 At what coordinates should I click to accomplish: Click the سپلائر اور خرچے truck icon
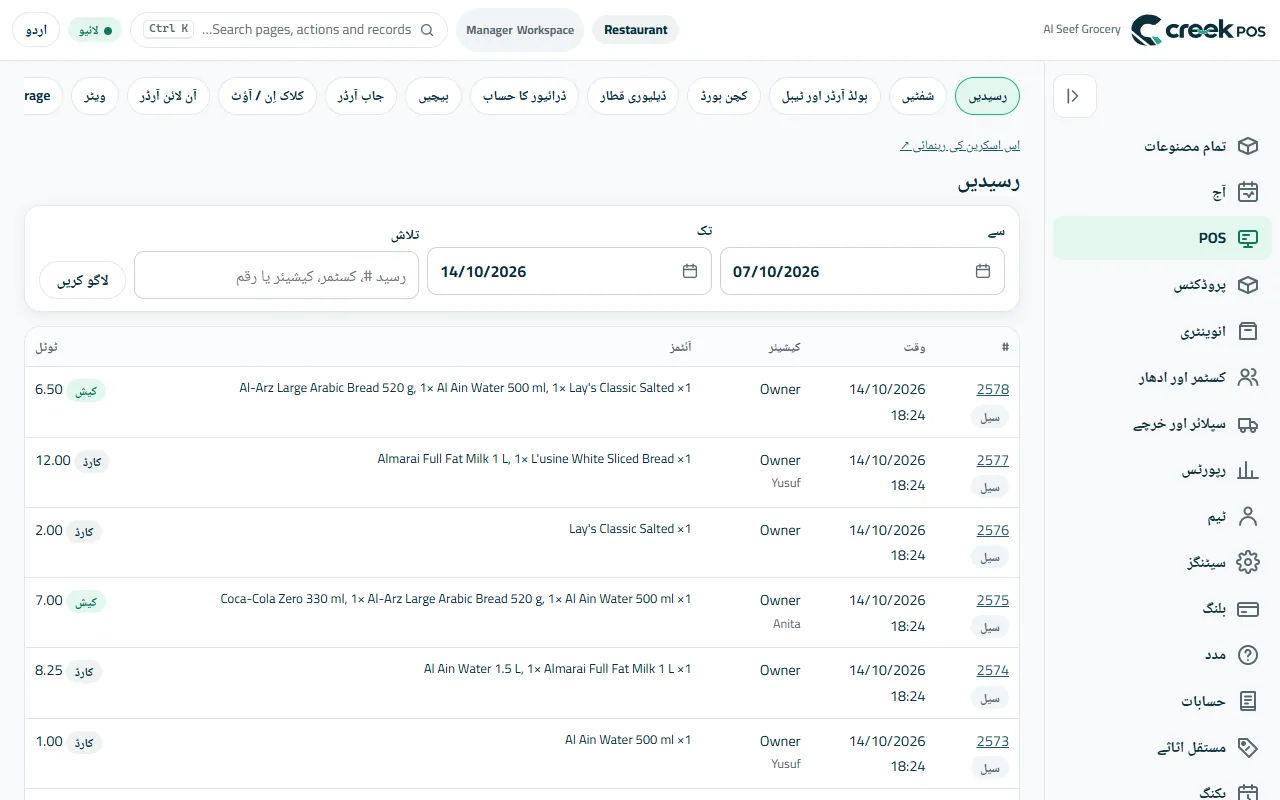pos(1247,424)
